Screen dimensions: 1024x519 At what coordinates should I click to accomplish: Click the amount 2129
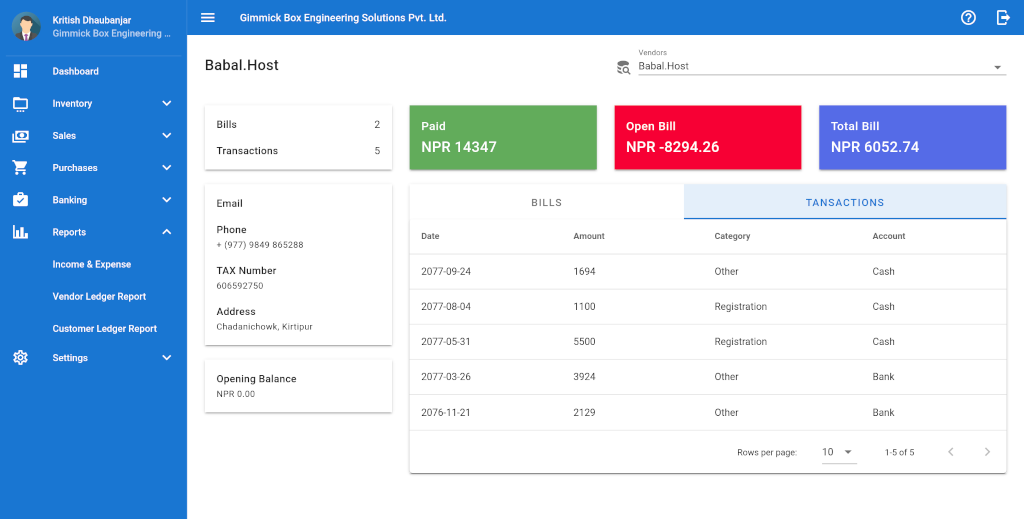(584, 413)
